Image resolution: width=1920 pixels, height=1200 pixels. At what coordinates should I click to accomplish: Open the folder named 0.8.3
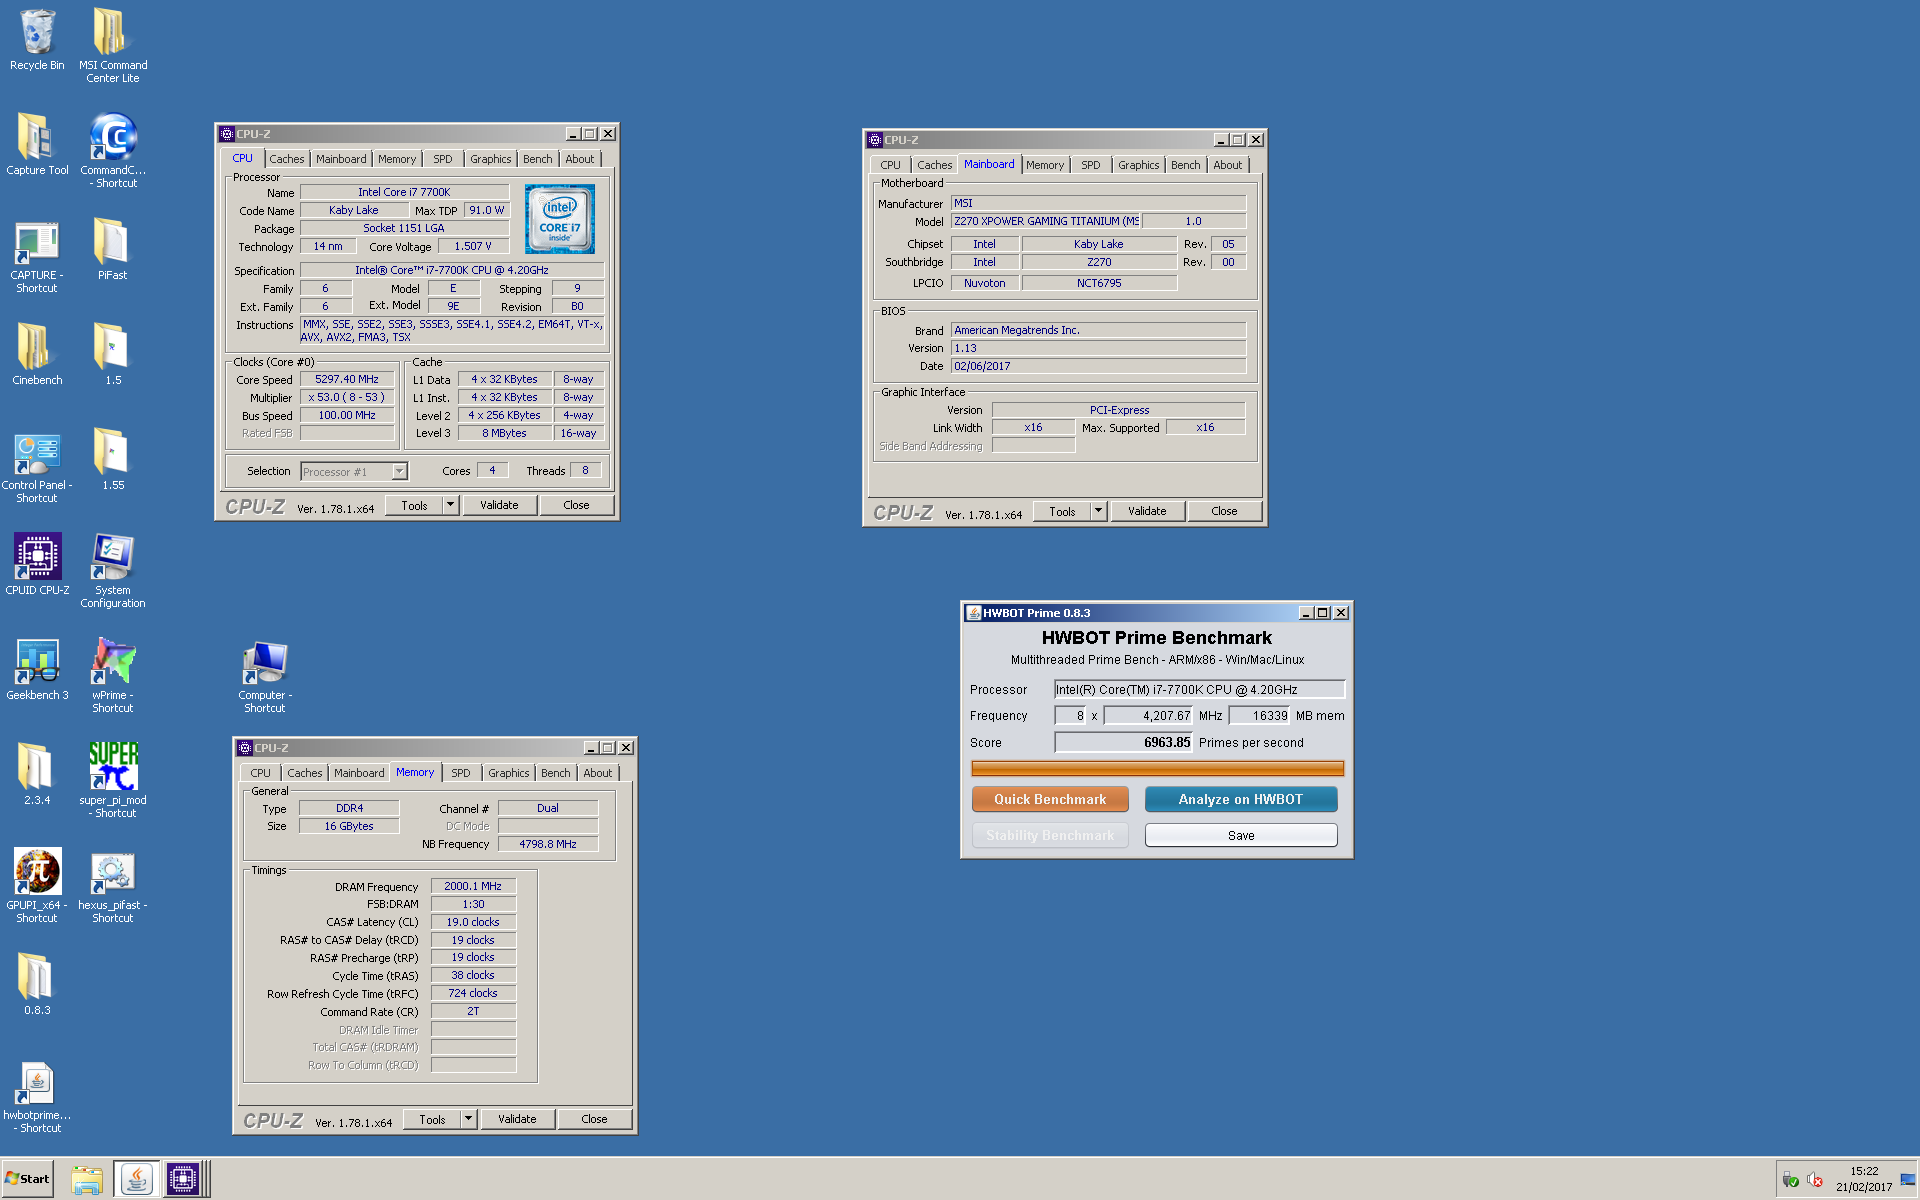pos(37,985)
